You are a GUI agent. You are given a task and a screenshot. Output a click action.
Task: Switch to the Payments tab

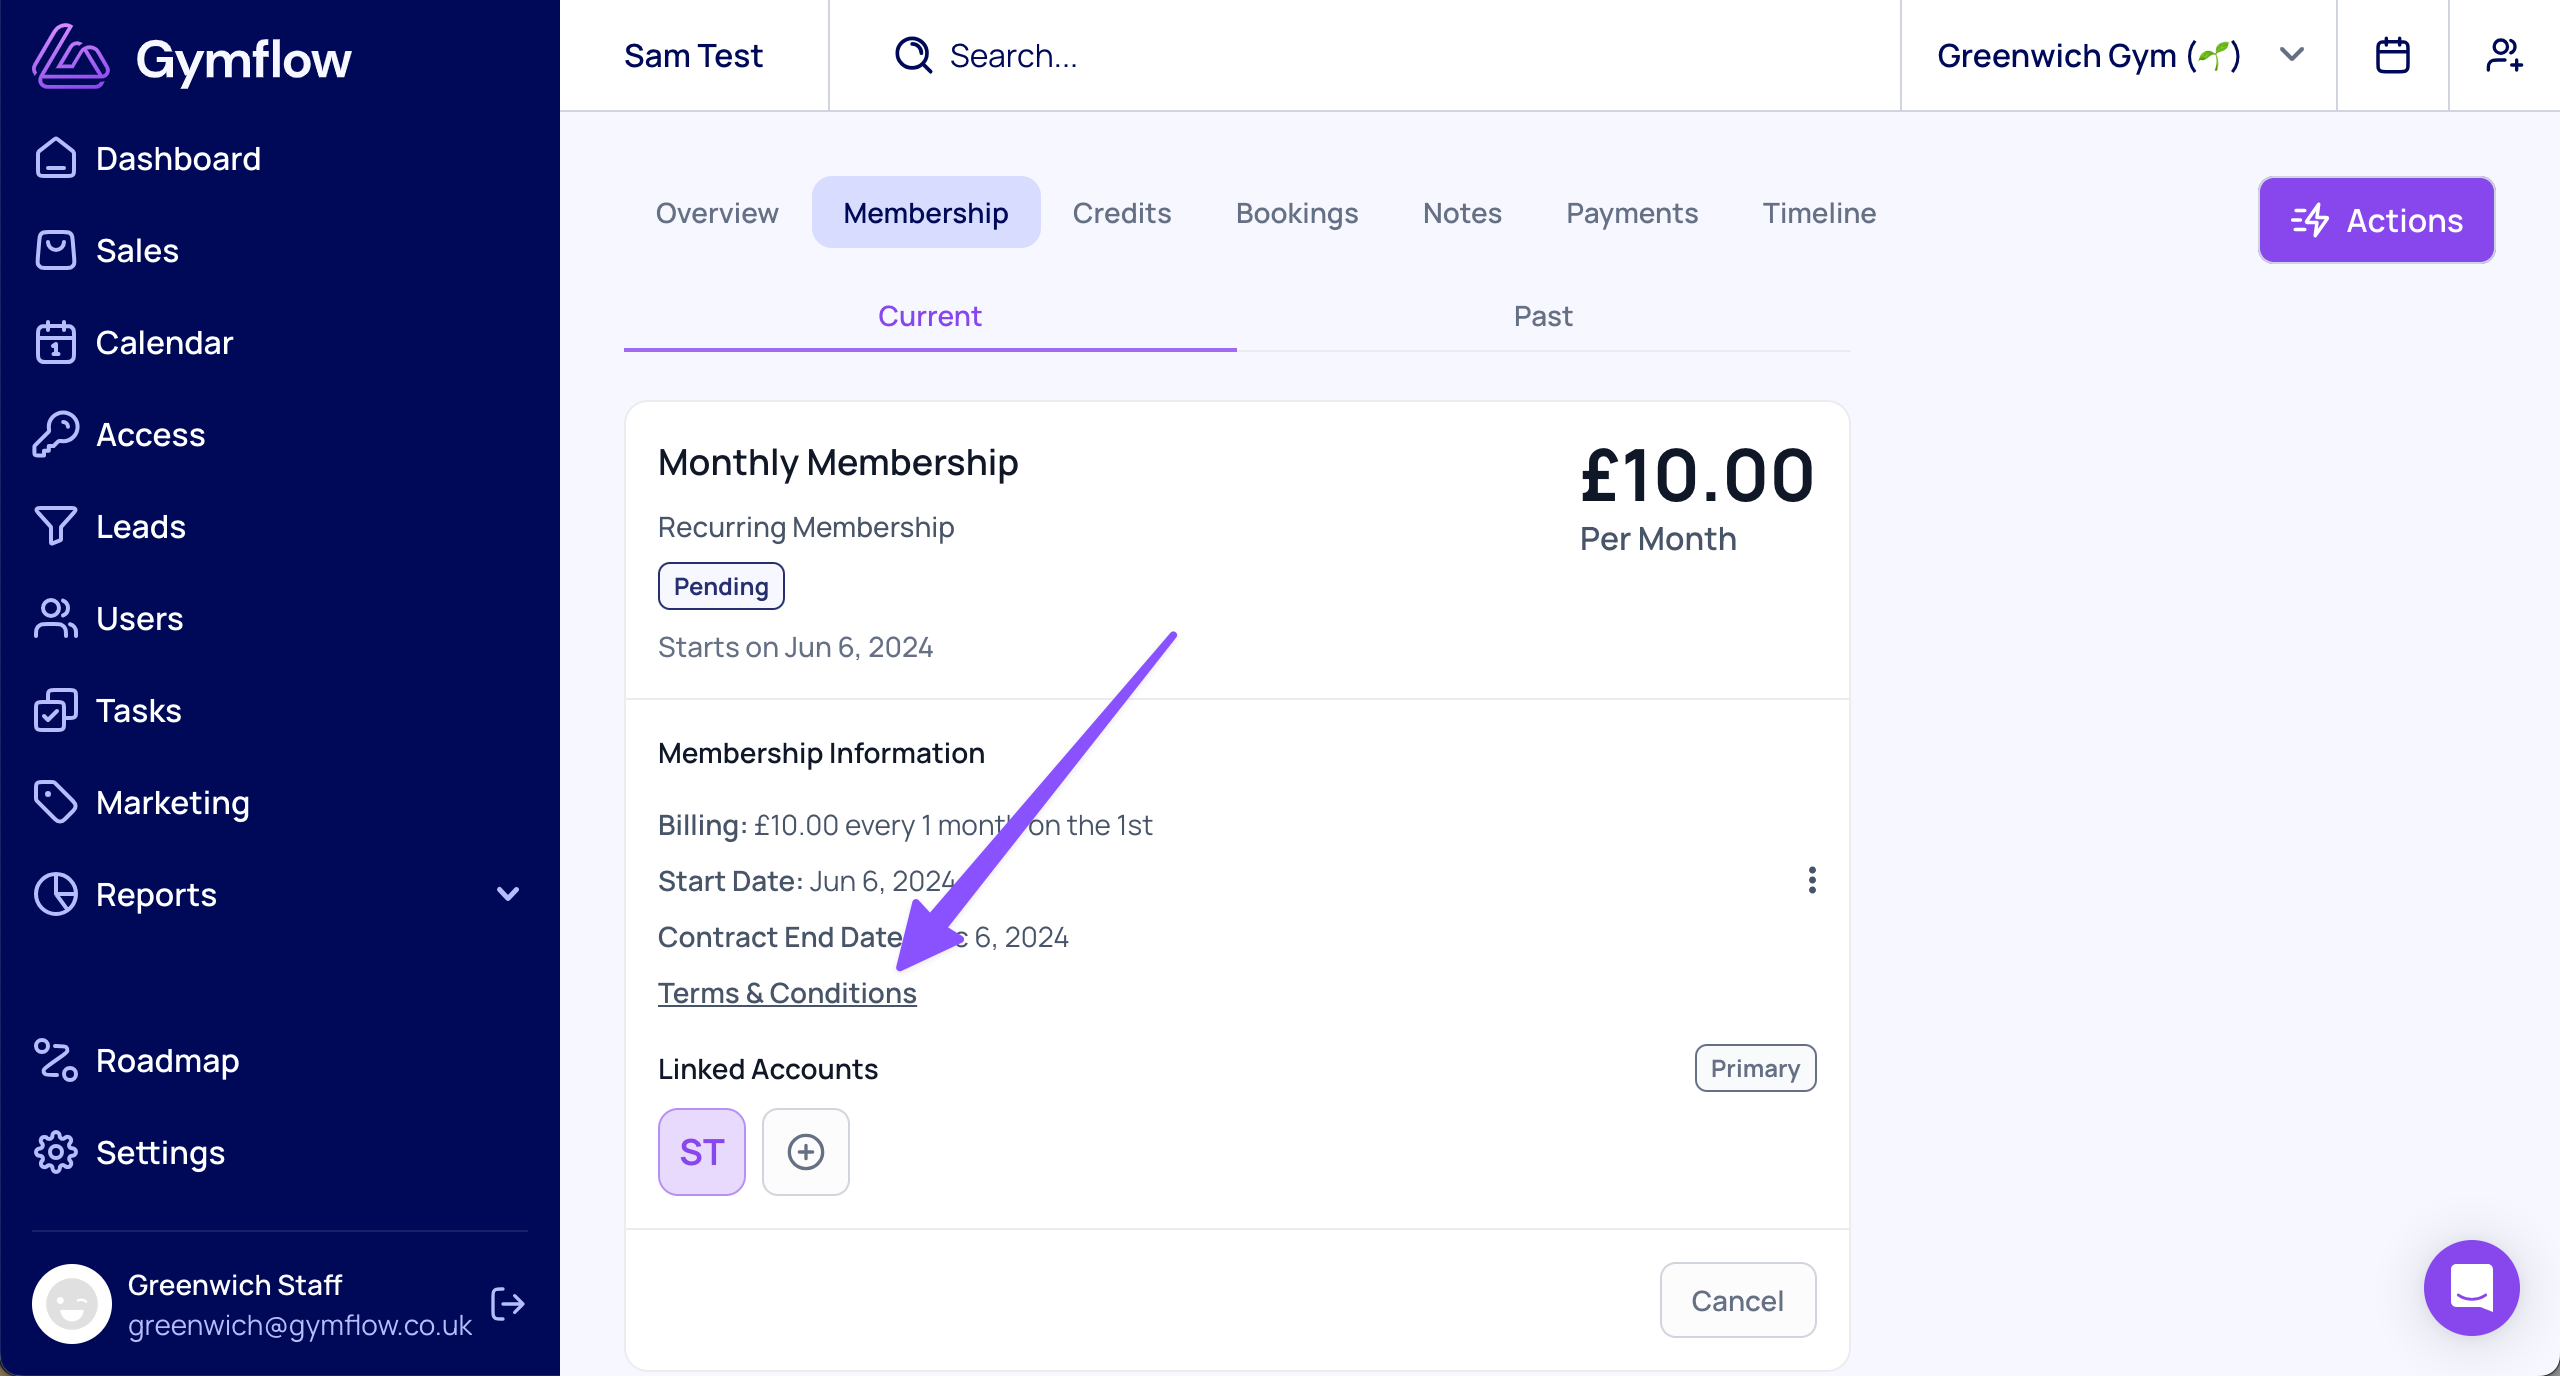tap(1632, 213)
